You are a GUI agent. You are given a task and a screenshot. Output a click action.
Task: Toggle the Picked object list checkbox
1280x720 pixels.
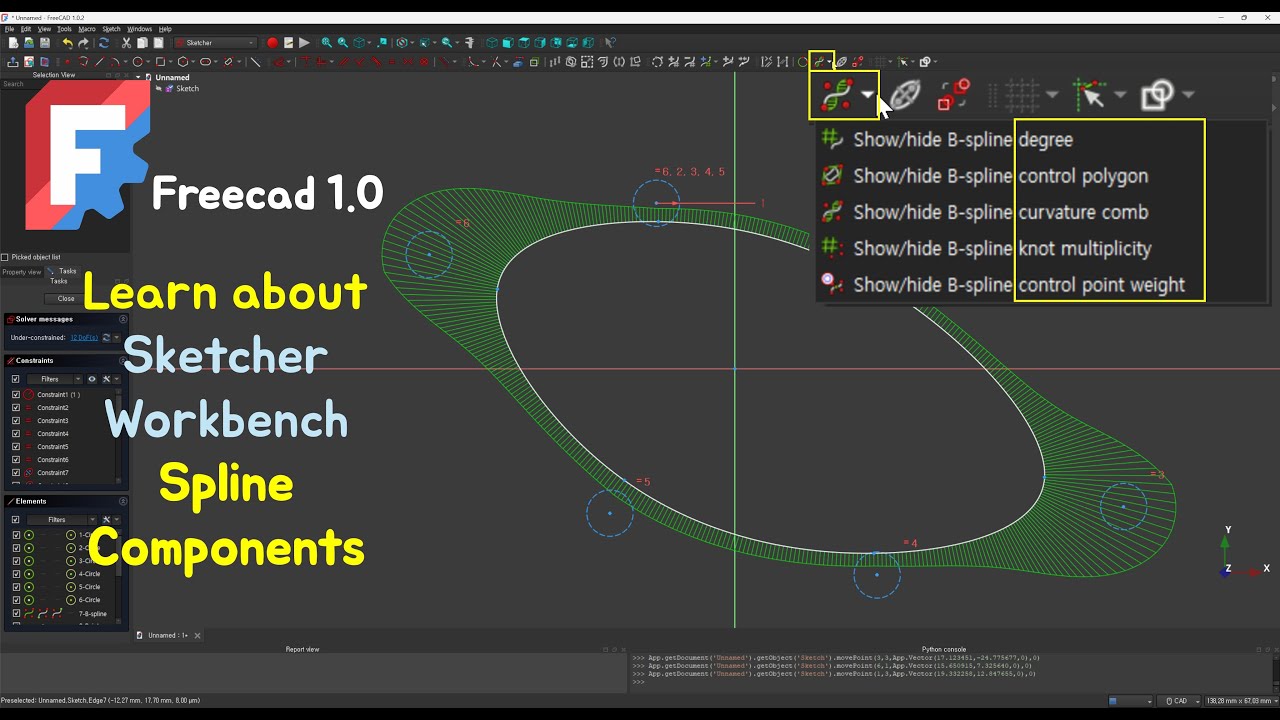(x=5, y=257)
